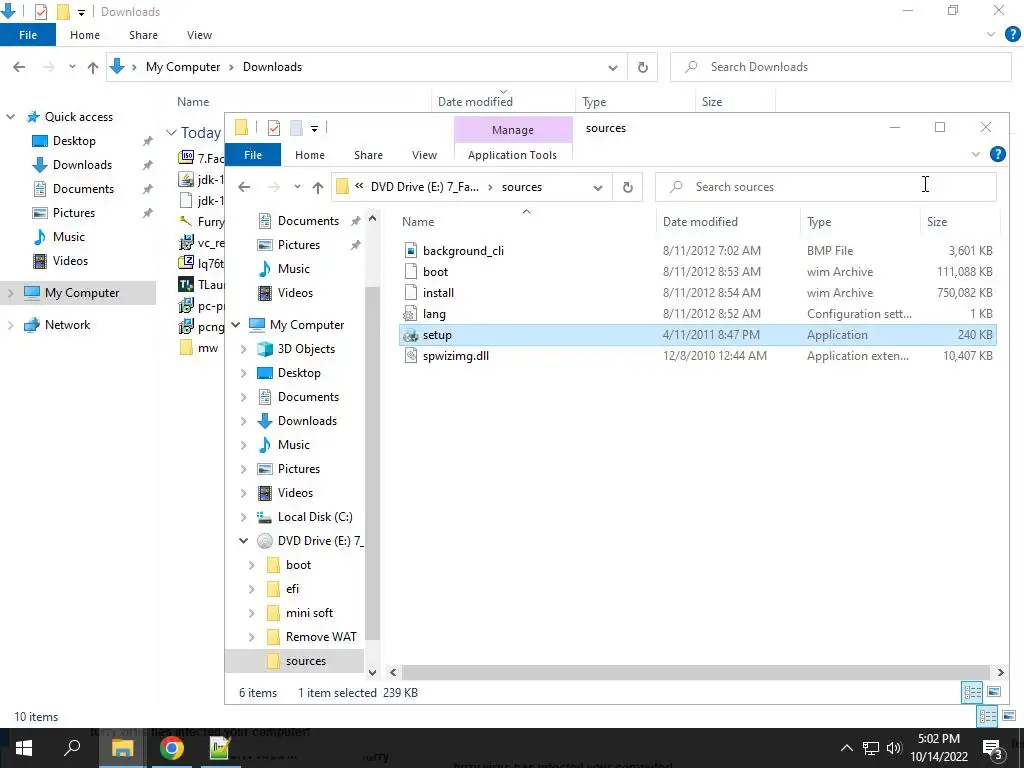Select the lang configuration file icon
Image resolution: width=1024 pixels, height=768 pixels.
(x=410, y=314)
